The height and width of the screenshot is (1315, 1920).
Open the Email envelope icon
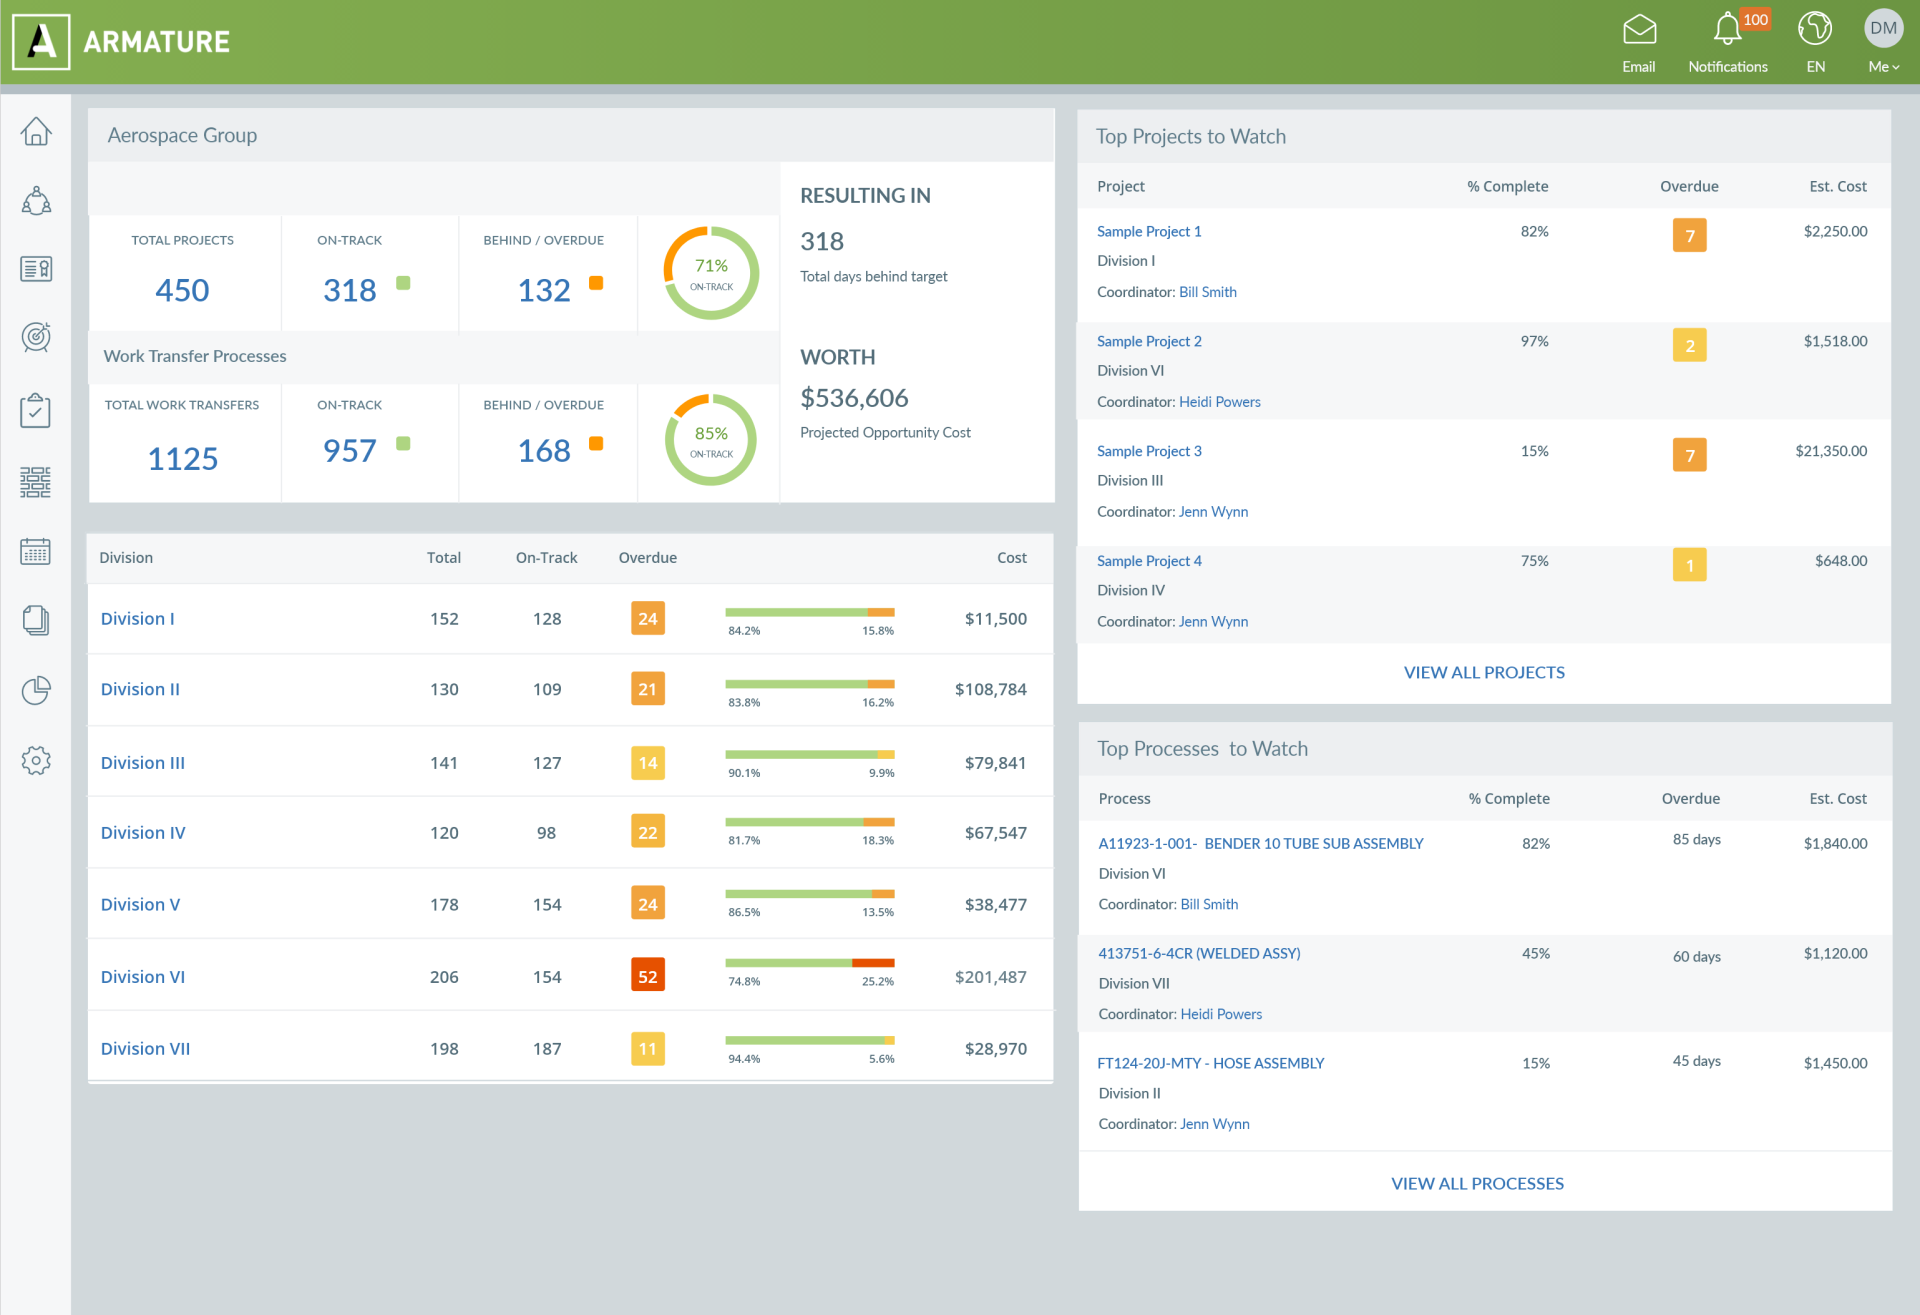(x=1639, y=31)
